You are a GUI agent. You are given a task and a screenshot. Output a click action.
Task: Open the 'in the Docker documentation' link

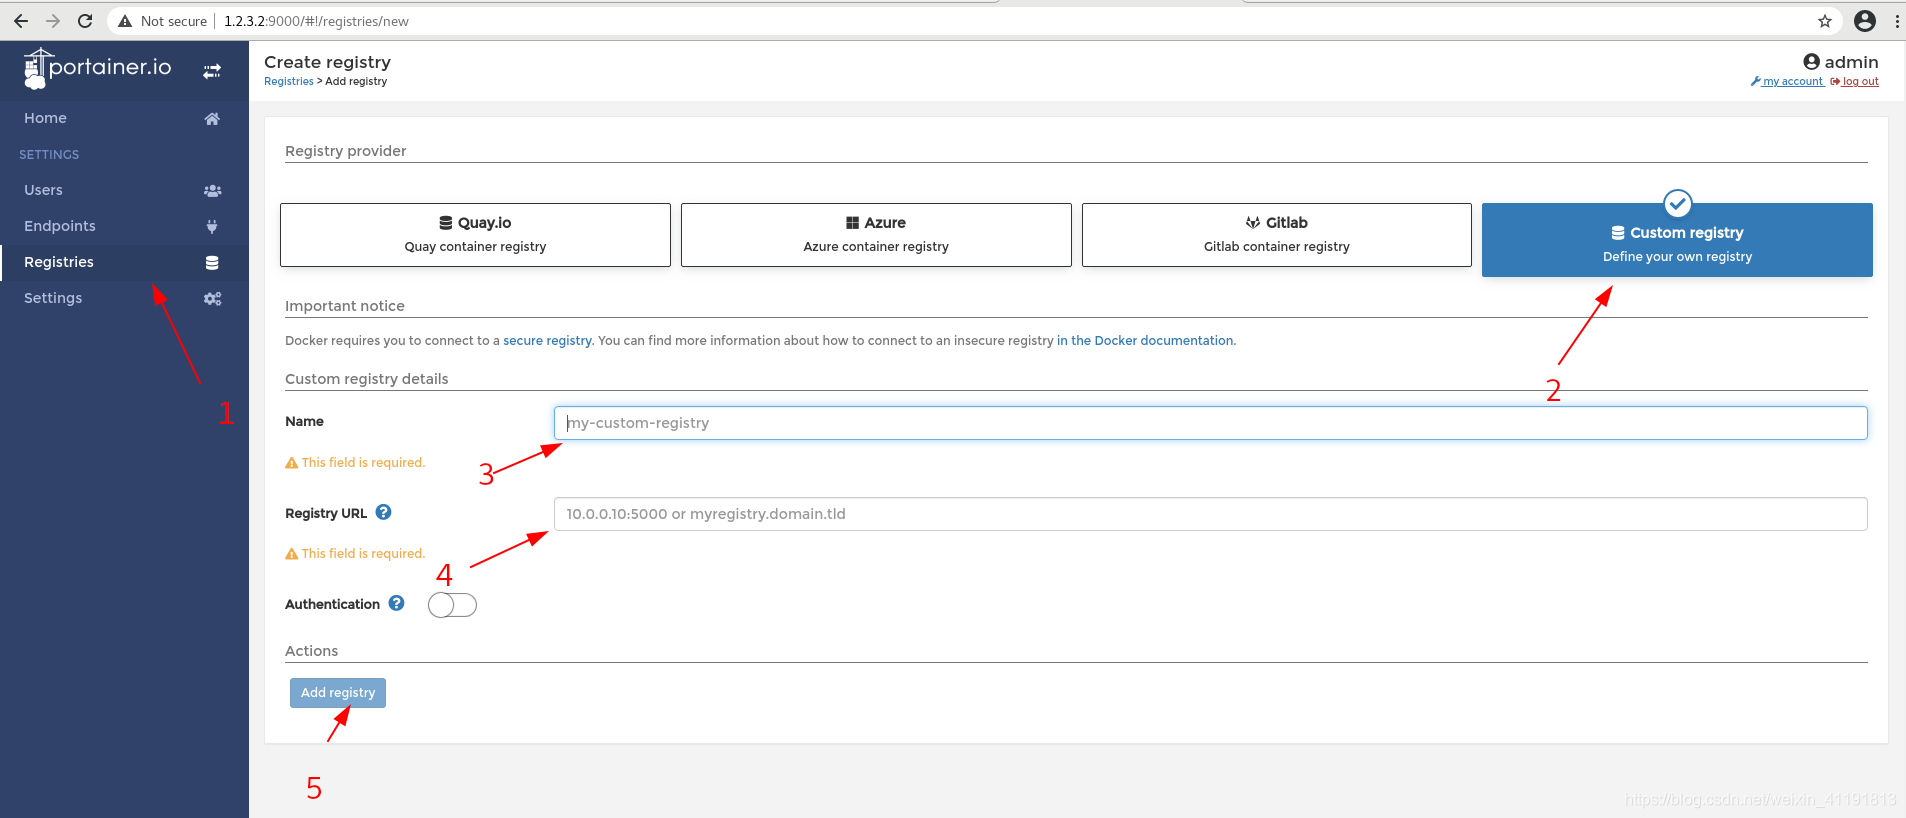click(1145, 341)
